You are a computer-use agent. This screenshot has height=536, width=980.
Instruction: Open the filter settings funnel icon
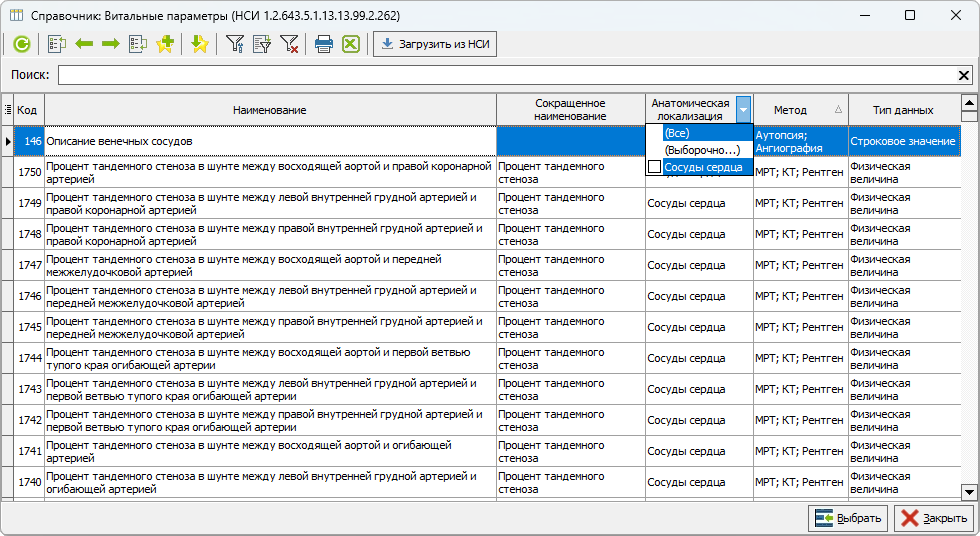235,44
